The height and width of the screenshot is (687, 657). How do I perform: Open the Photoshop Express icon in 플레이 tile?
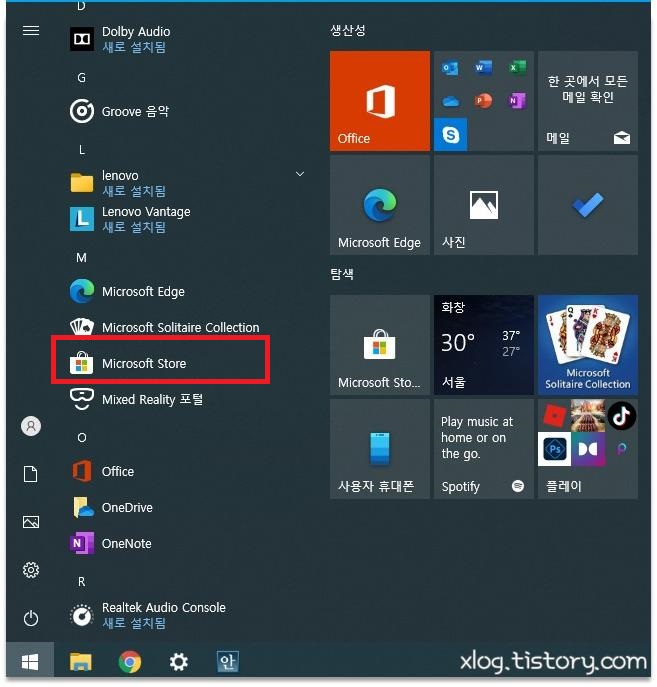(x=554, y=449)
